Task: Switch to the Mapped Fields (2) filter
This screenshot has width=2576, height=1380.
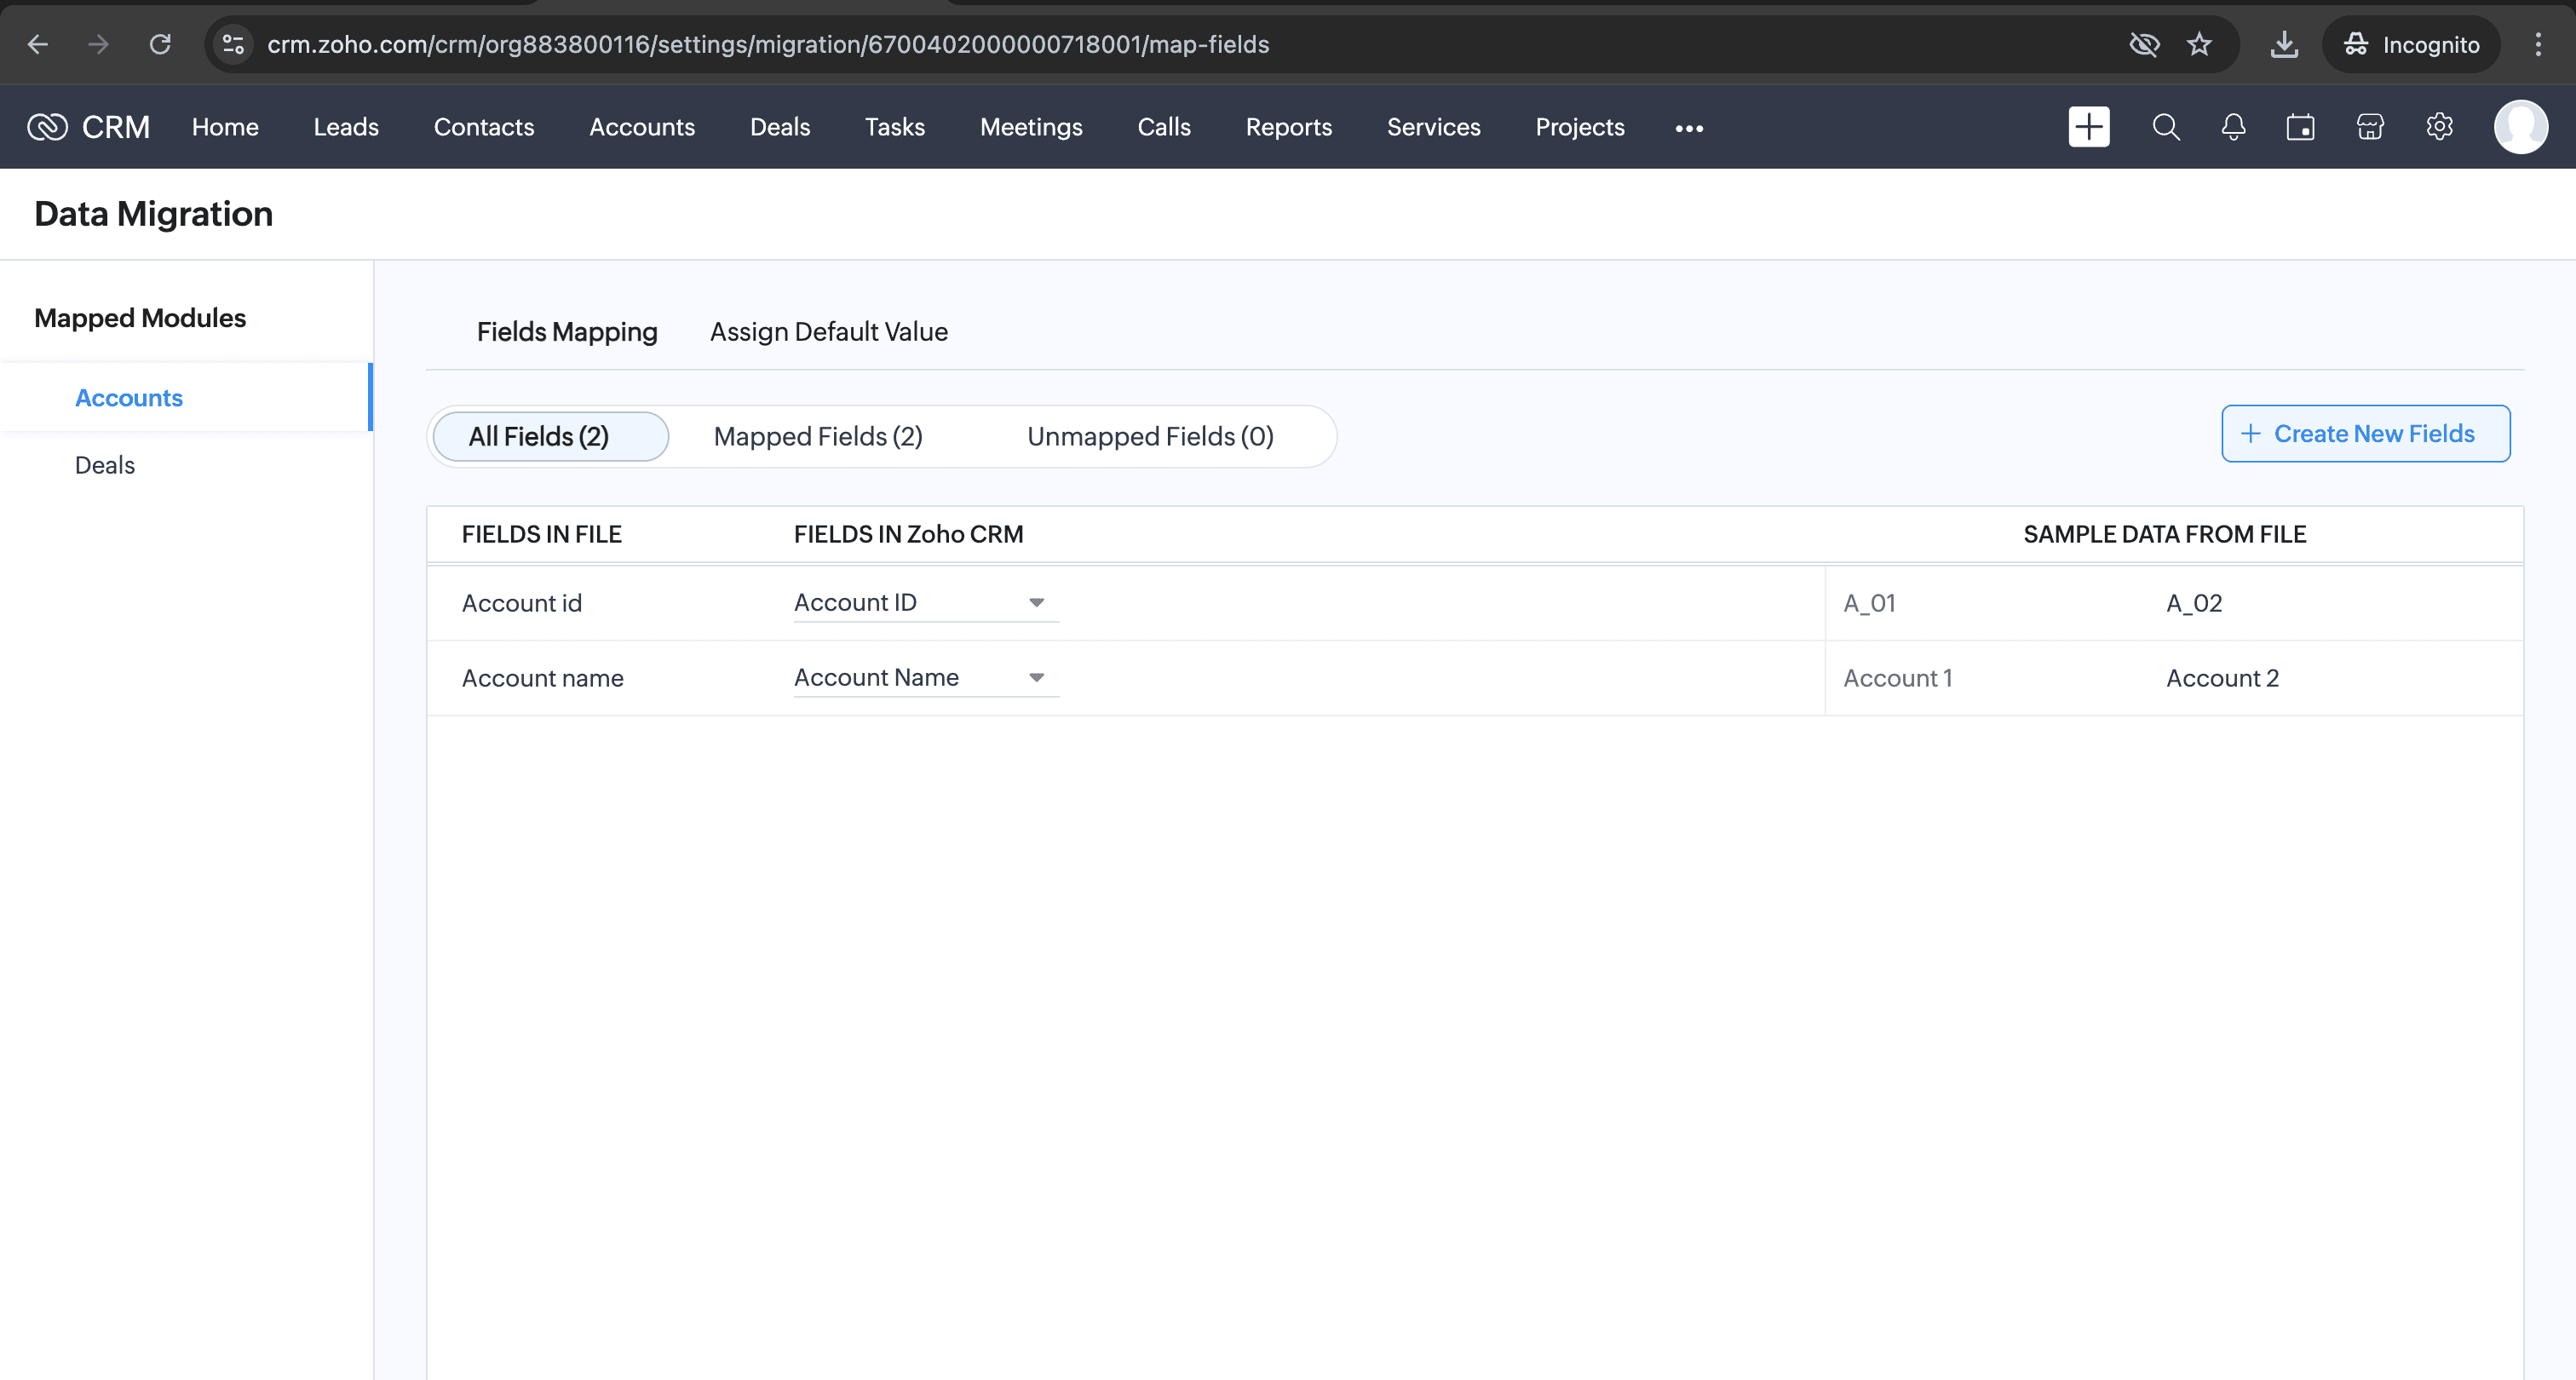Action: tap(817, 436)
